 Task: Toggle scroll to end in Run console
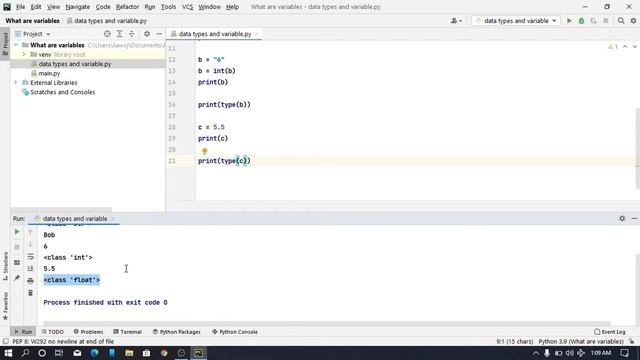(30, 269)
